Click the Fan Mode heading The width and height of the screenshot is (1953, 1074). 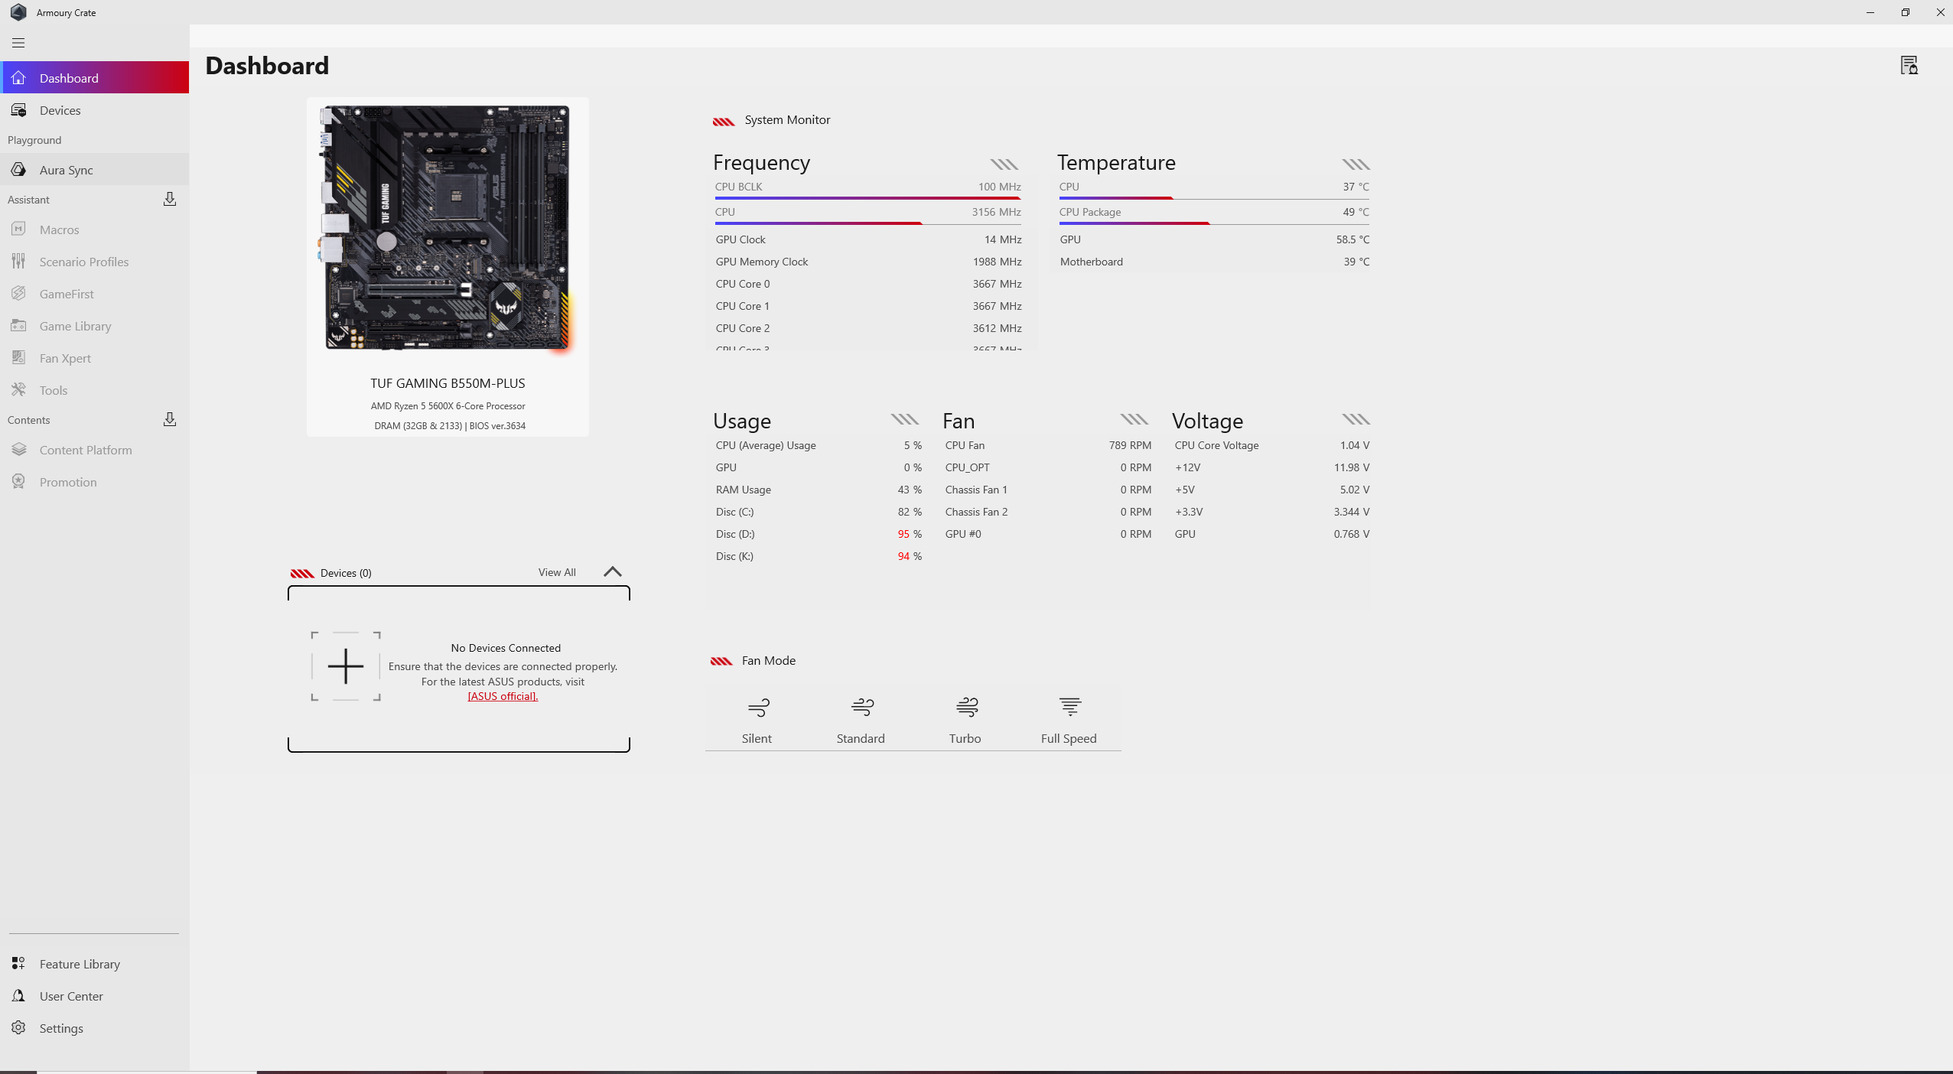[768, 661]
